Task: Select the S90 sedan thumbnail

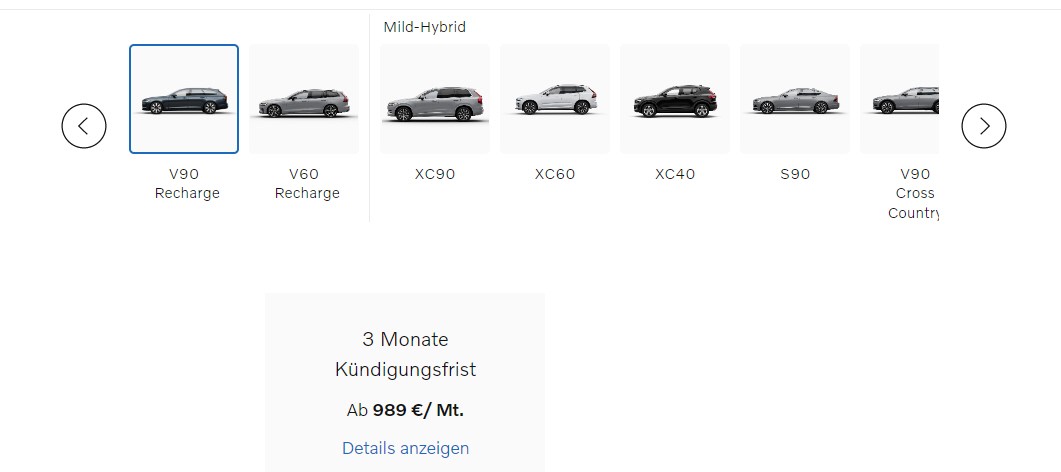Action: (x=795, y=99)
